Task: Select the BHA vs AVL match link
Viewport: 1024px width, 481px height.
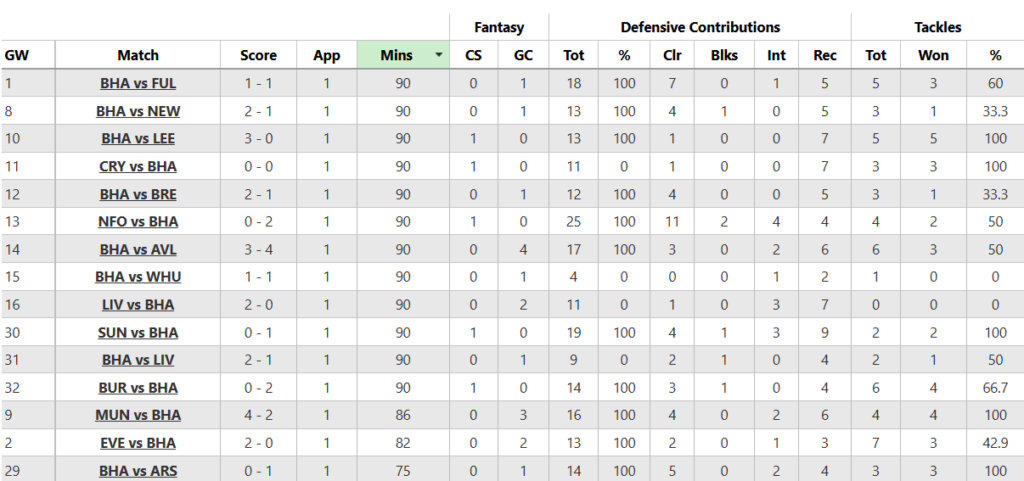Action: point(138,249)
